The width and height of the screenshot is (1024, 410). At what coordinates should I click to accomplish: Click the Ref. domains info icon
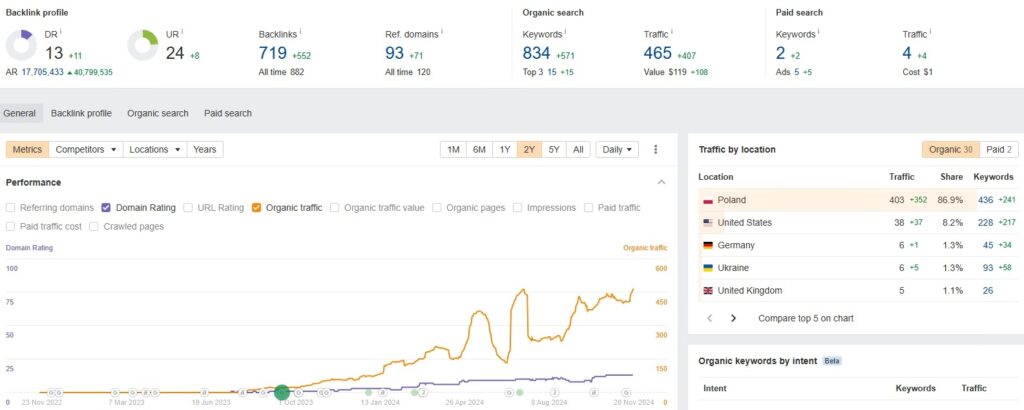tap(441, 31)
